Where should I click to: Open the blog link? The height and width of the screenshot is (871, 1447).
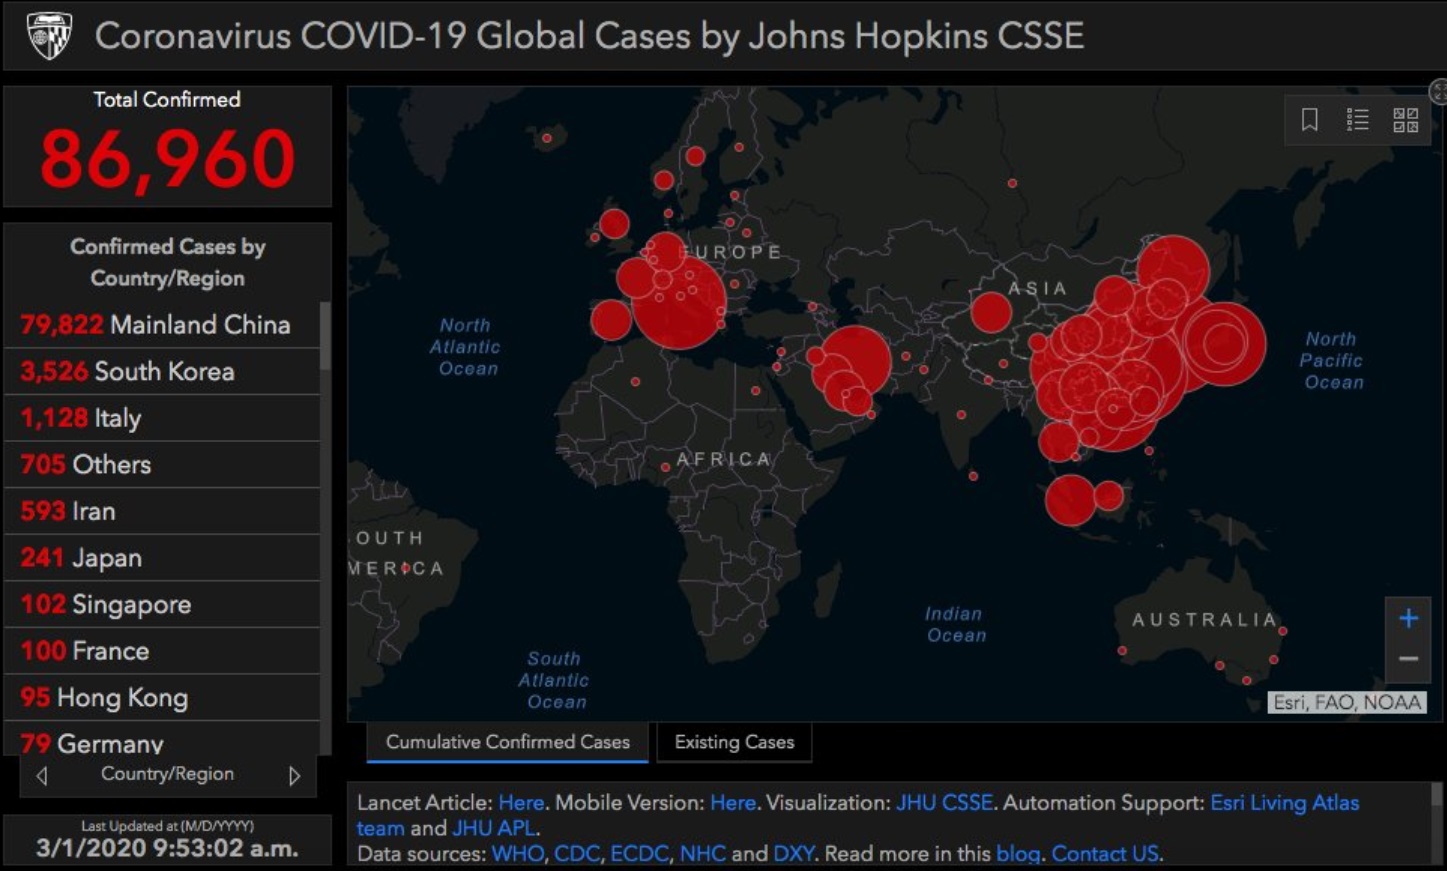pos(1018,854)
